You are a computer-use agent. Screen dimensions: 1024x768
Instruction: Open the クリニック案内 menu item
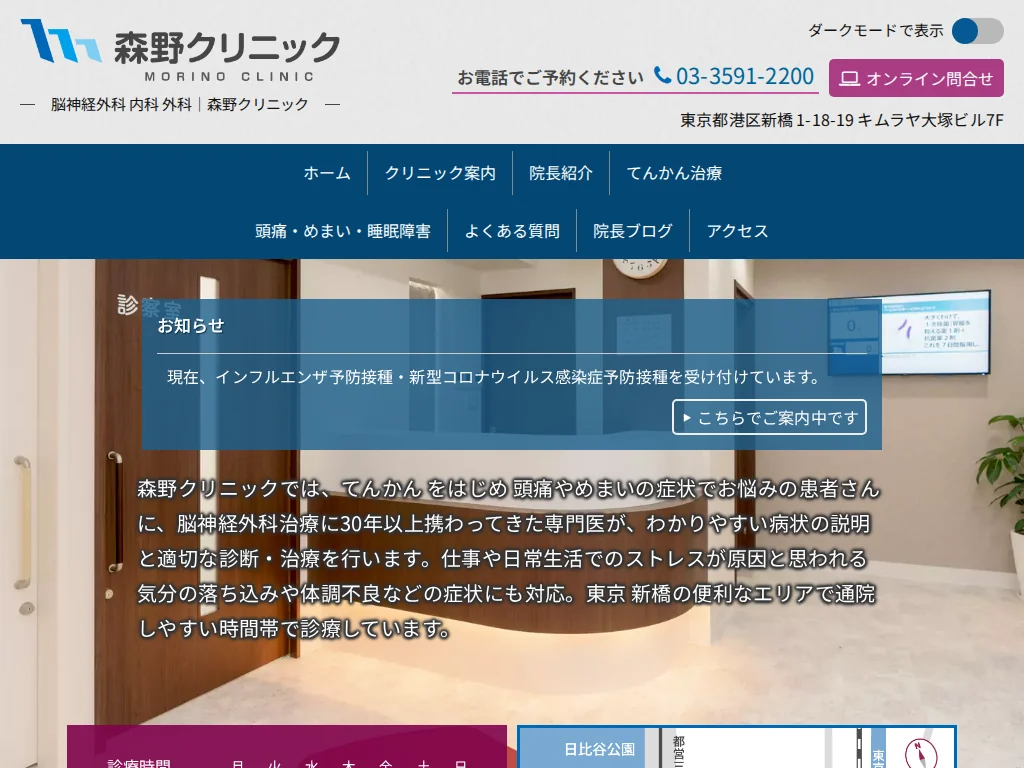point(440,173)
